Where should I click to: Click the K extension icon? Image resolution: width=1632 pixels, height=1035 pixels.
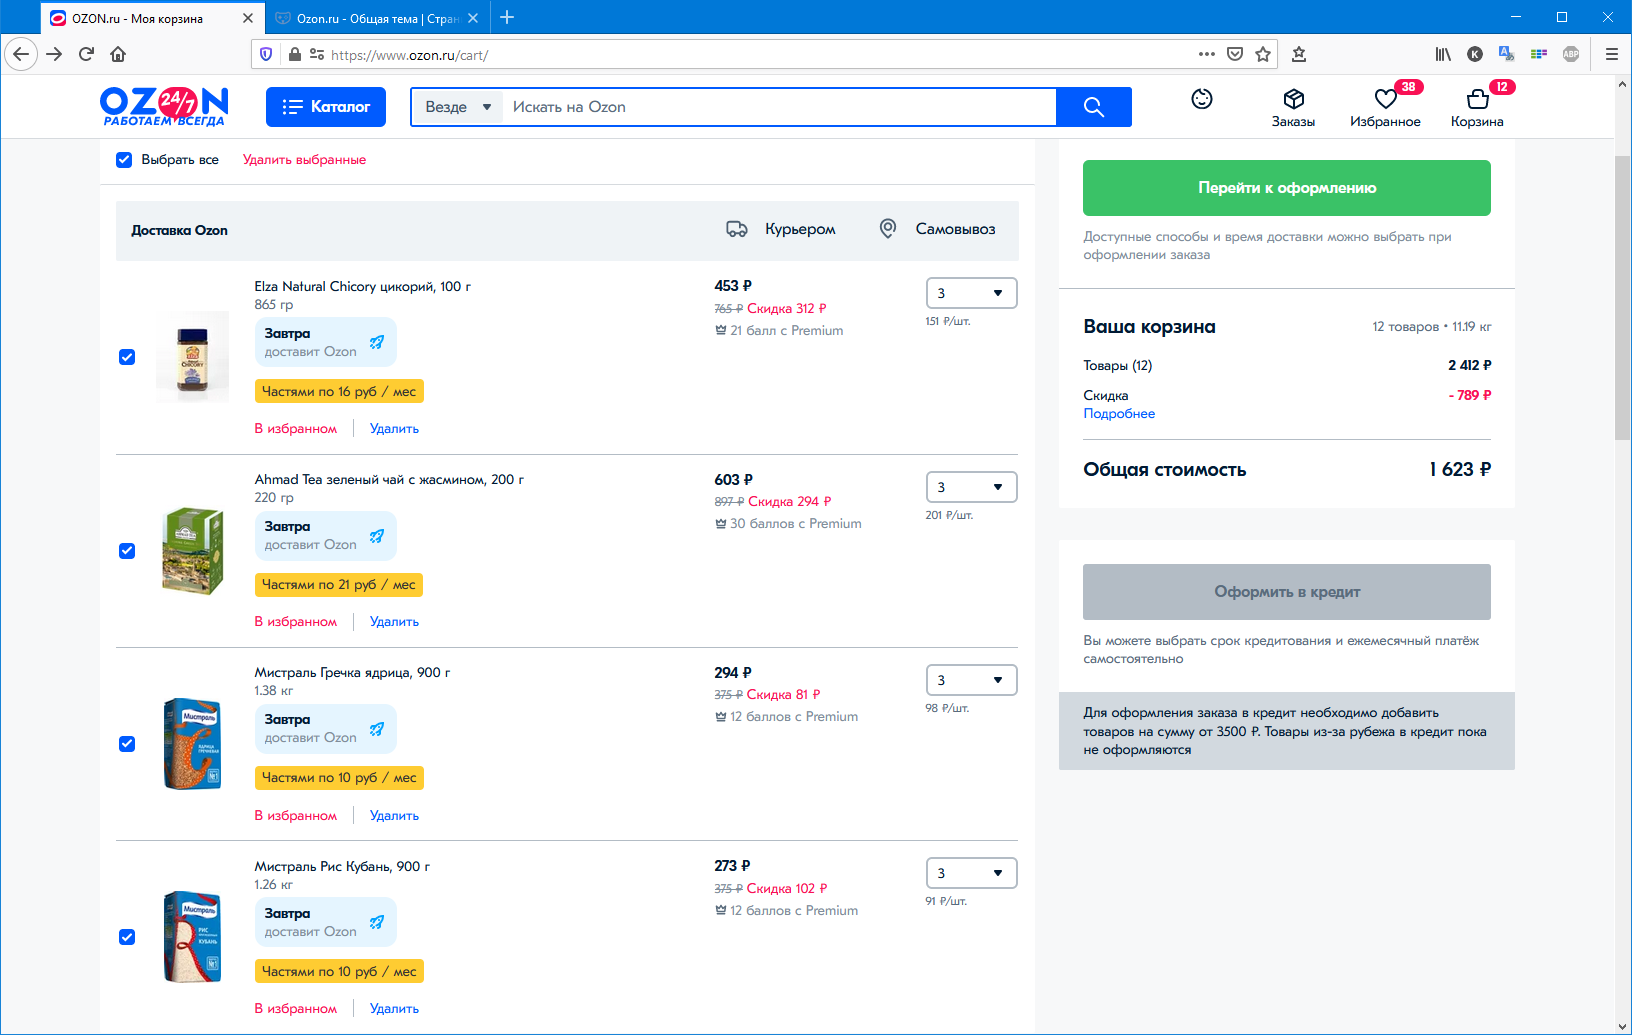coord(1475,54)
